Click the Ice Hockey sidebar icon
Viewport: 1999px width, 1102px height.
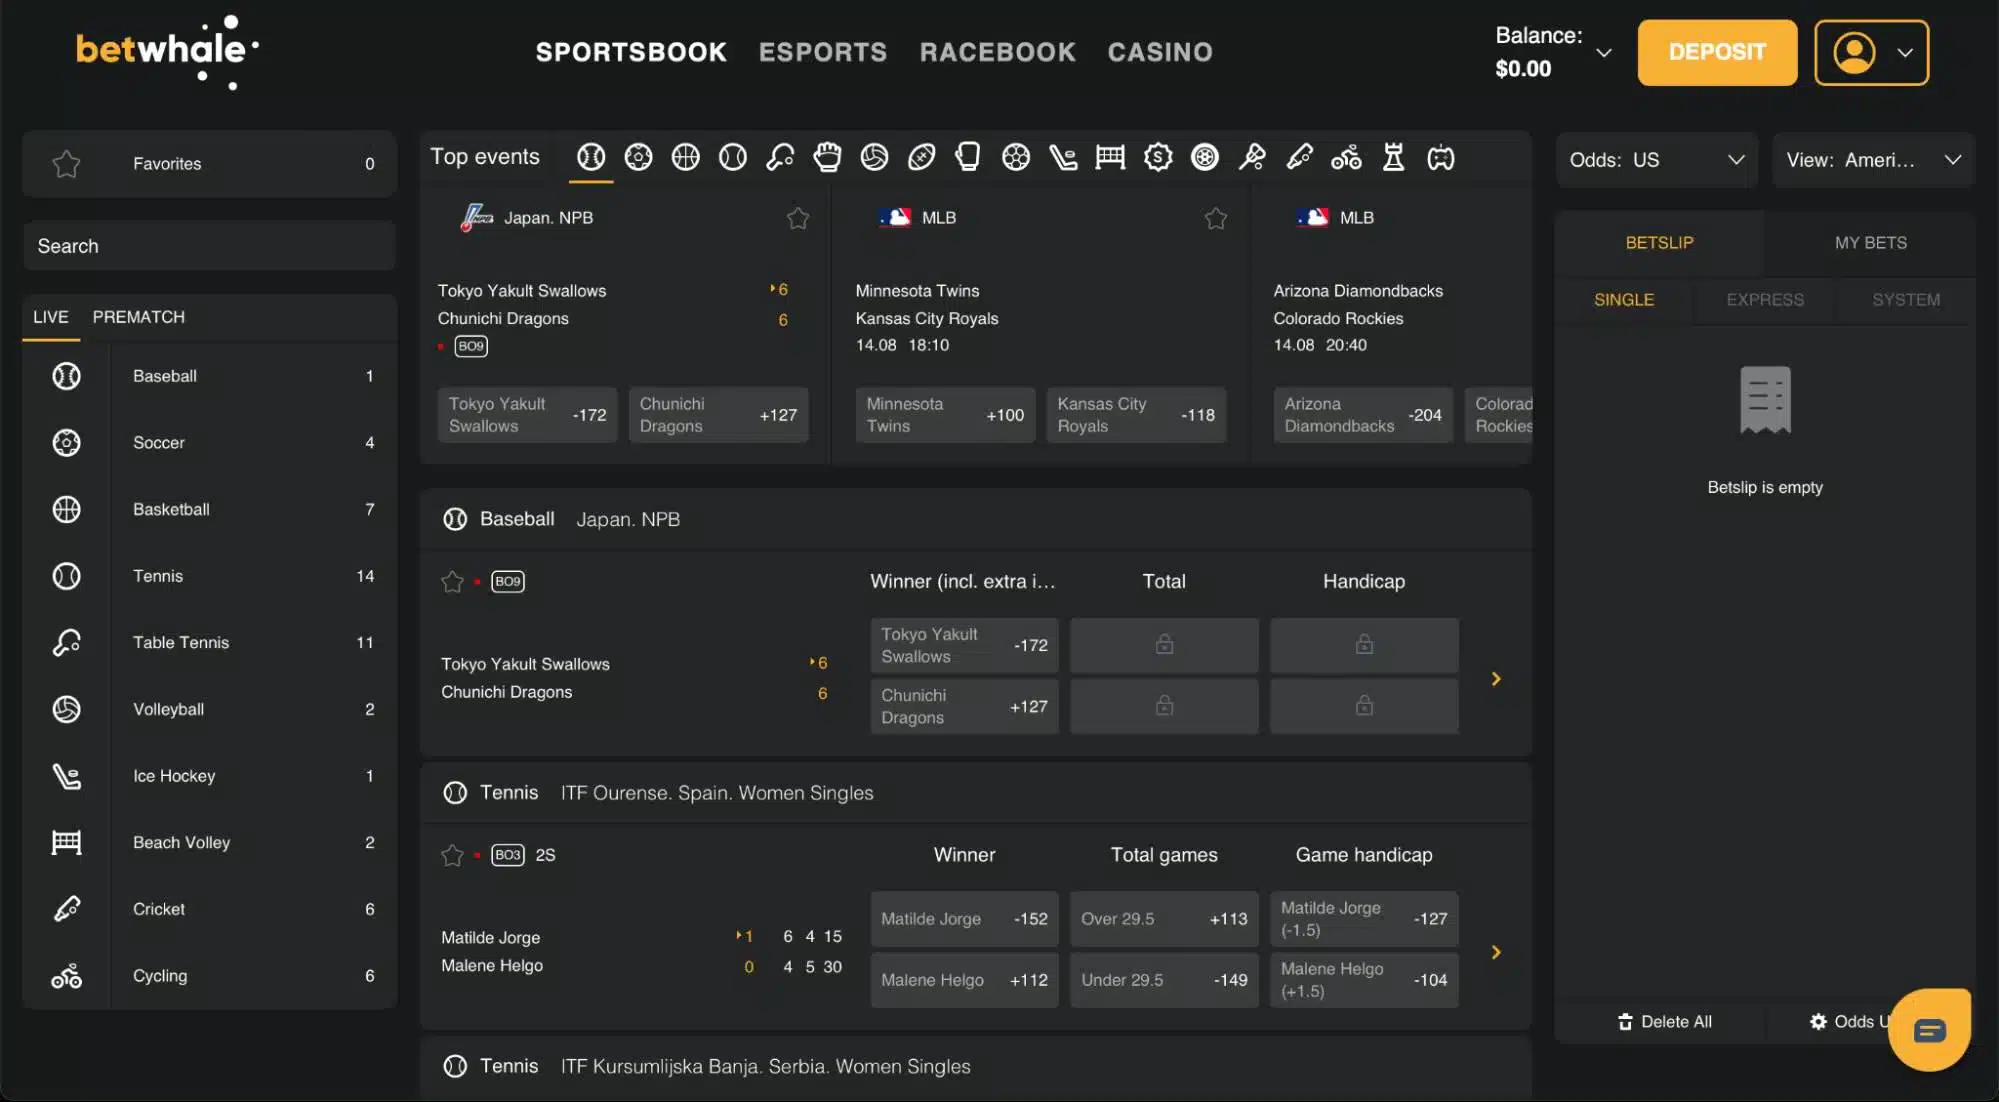tap(67, 776)
